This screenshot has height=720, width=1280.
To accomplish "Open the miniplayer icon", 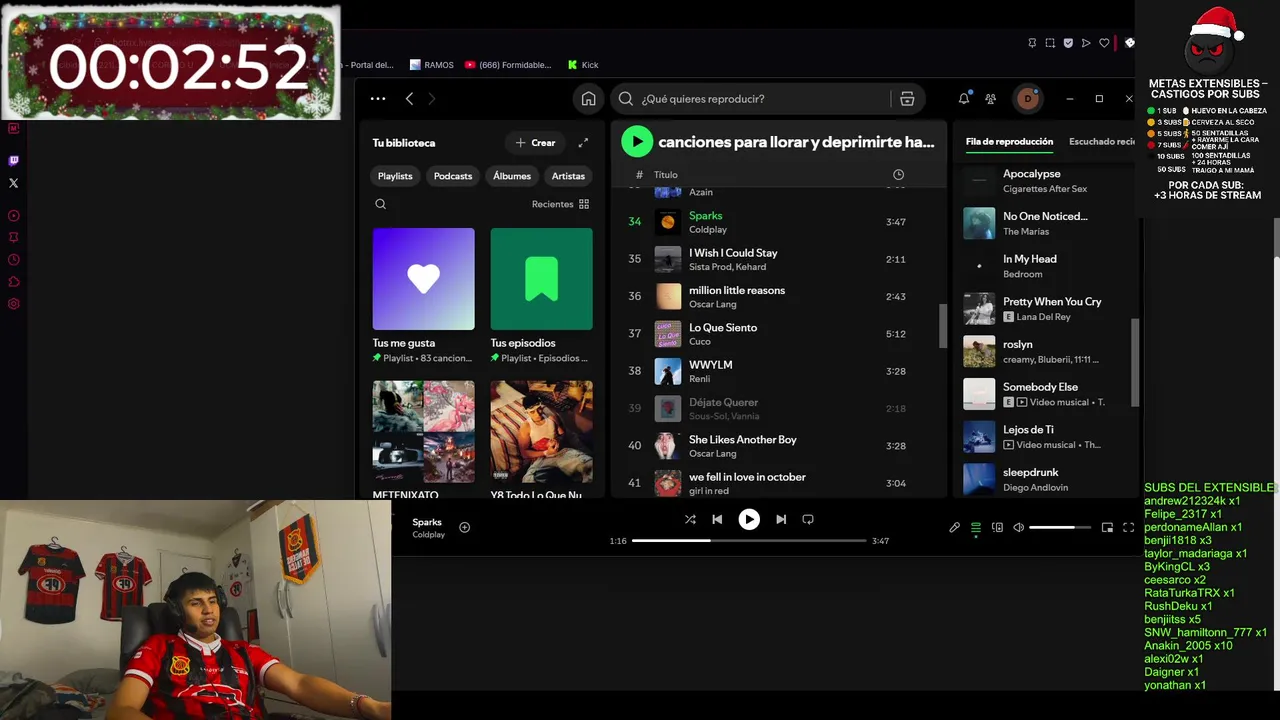I will point(1107,527).
